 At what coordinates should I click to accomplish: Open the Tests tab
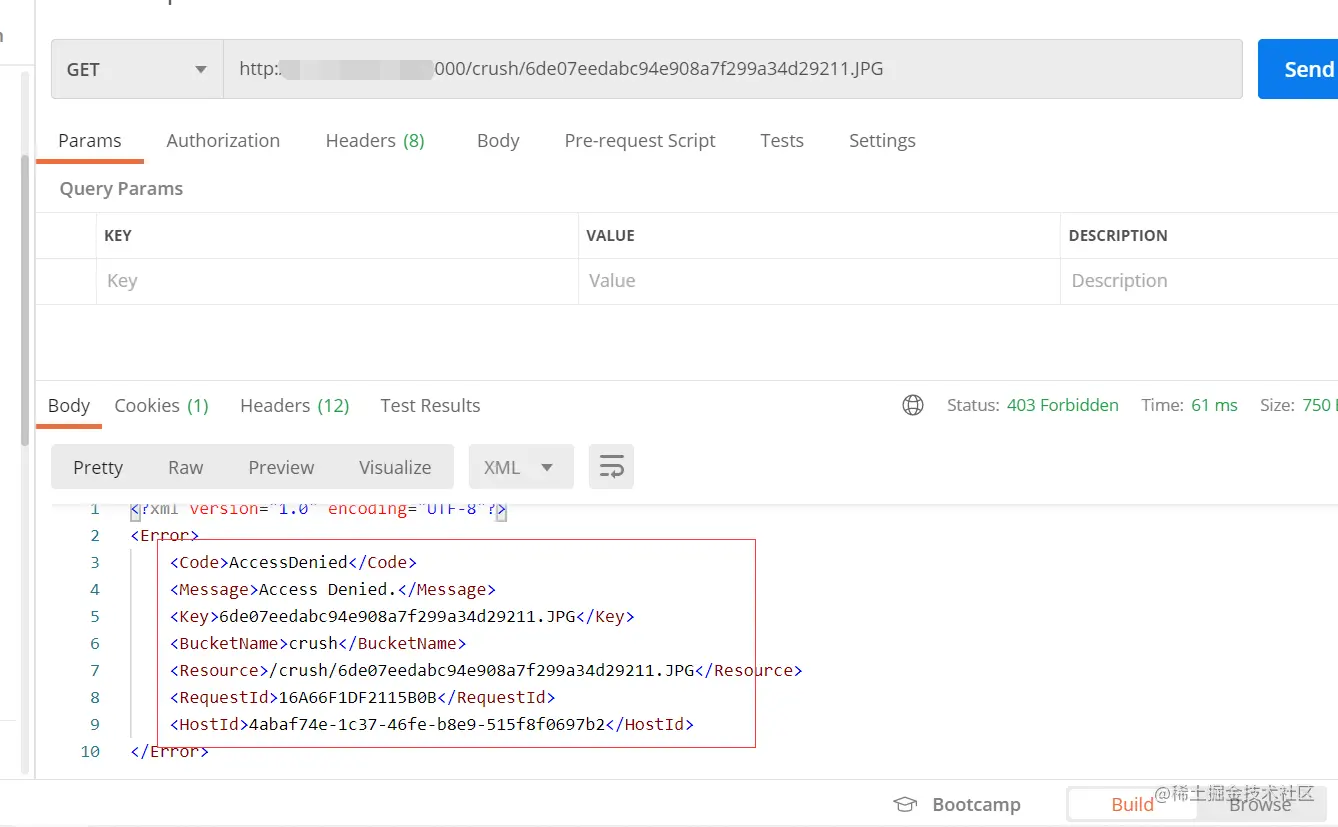[782, 141]
